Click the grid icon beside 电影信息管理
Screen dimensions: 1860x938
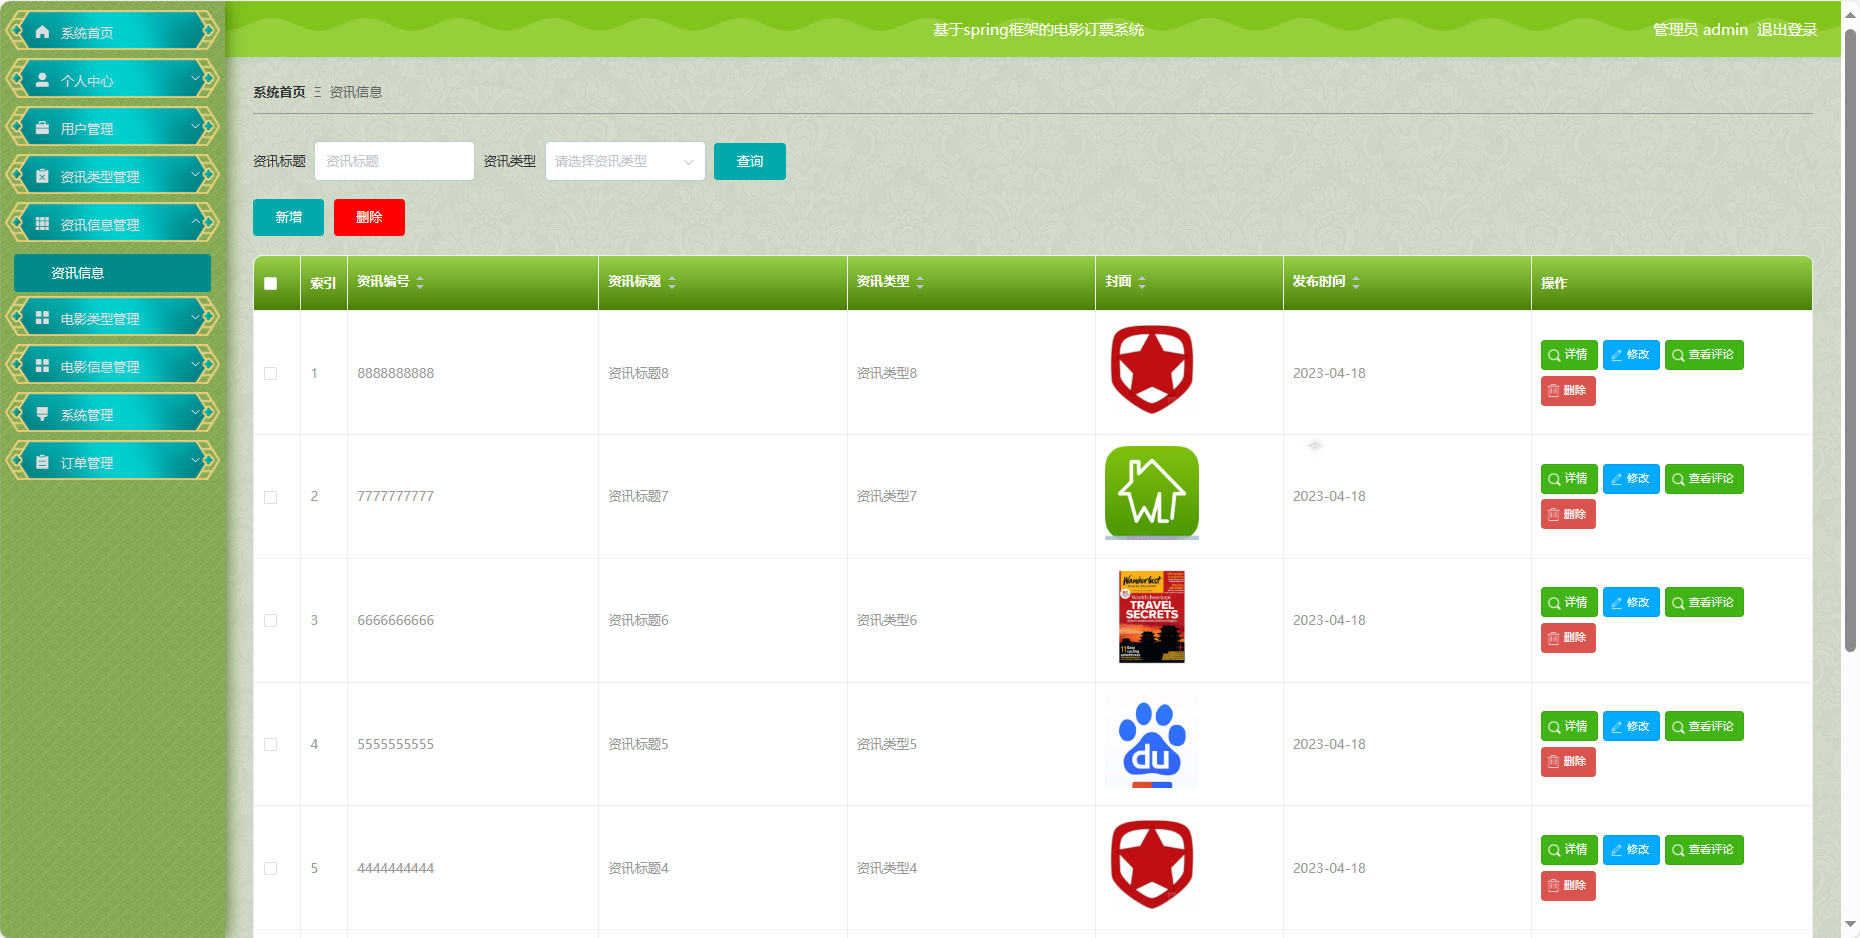pyautogui.click(x=42, y=366)
